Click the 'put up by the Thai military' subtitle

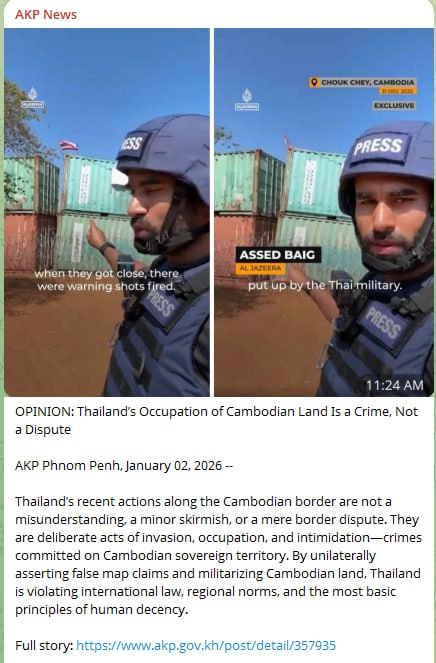click(324, 285)
